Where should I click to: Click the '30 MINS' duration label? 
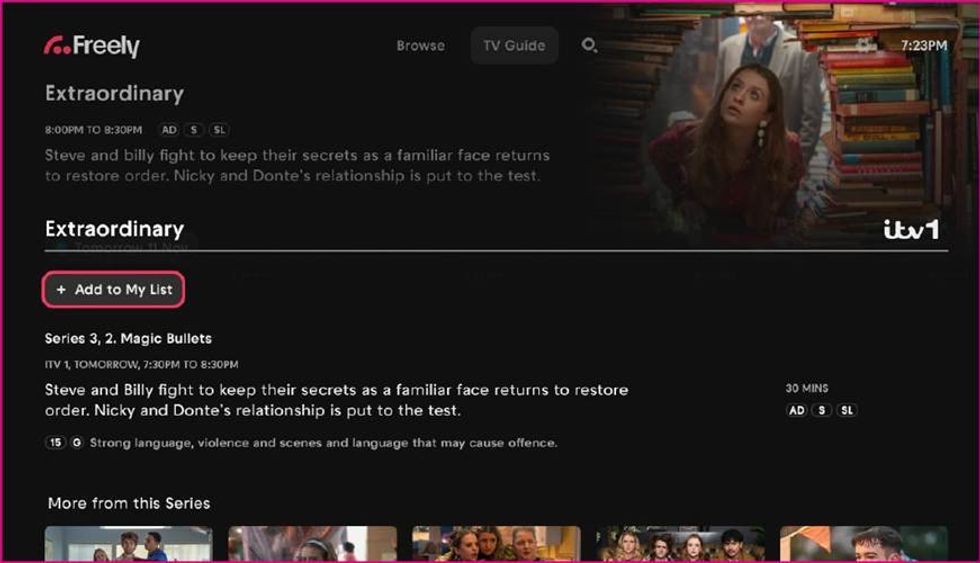806,388
